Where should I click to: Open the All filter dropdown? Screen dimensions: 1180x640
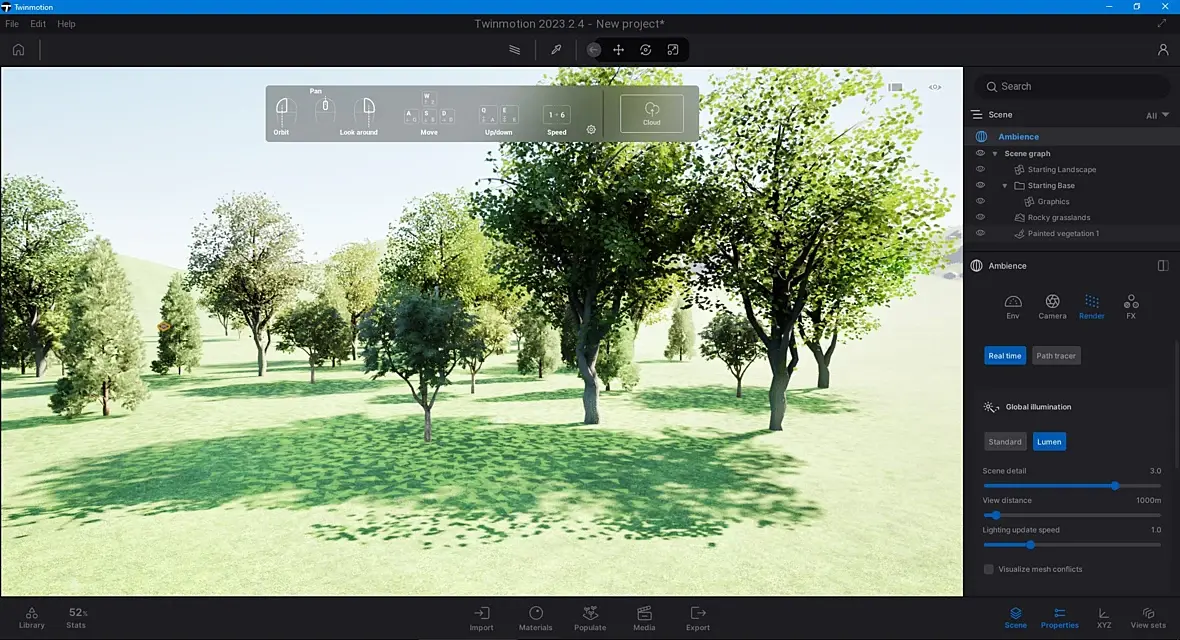click(x=1157, y=115)
